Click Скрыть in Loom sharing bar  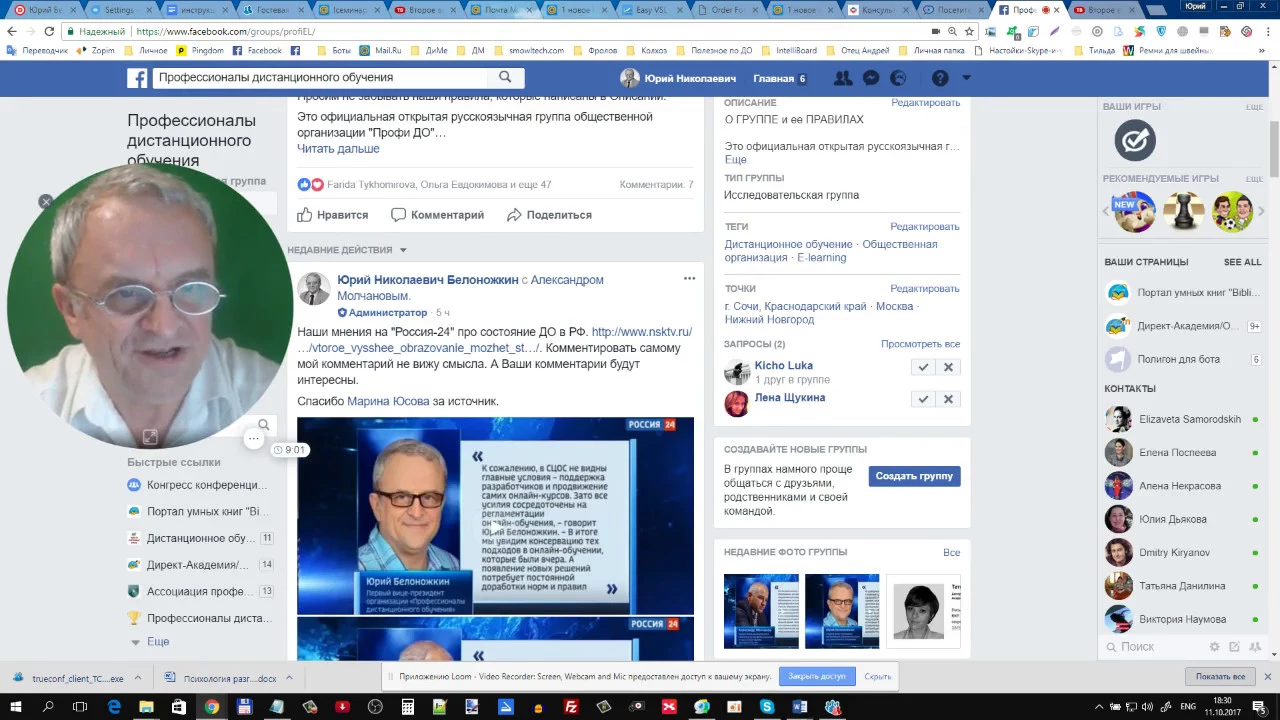pos(878,676)
